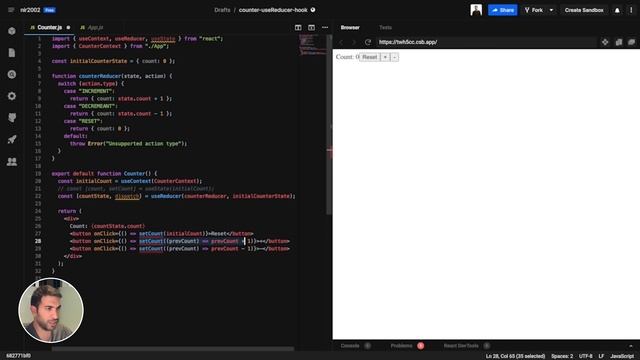Click the editor layout toggle icon
This screenshot has width=640, height=360.
tap(311, 27)
